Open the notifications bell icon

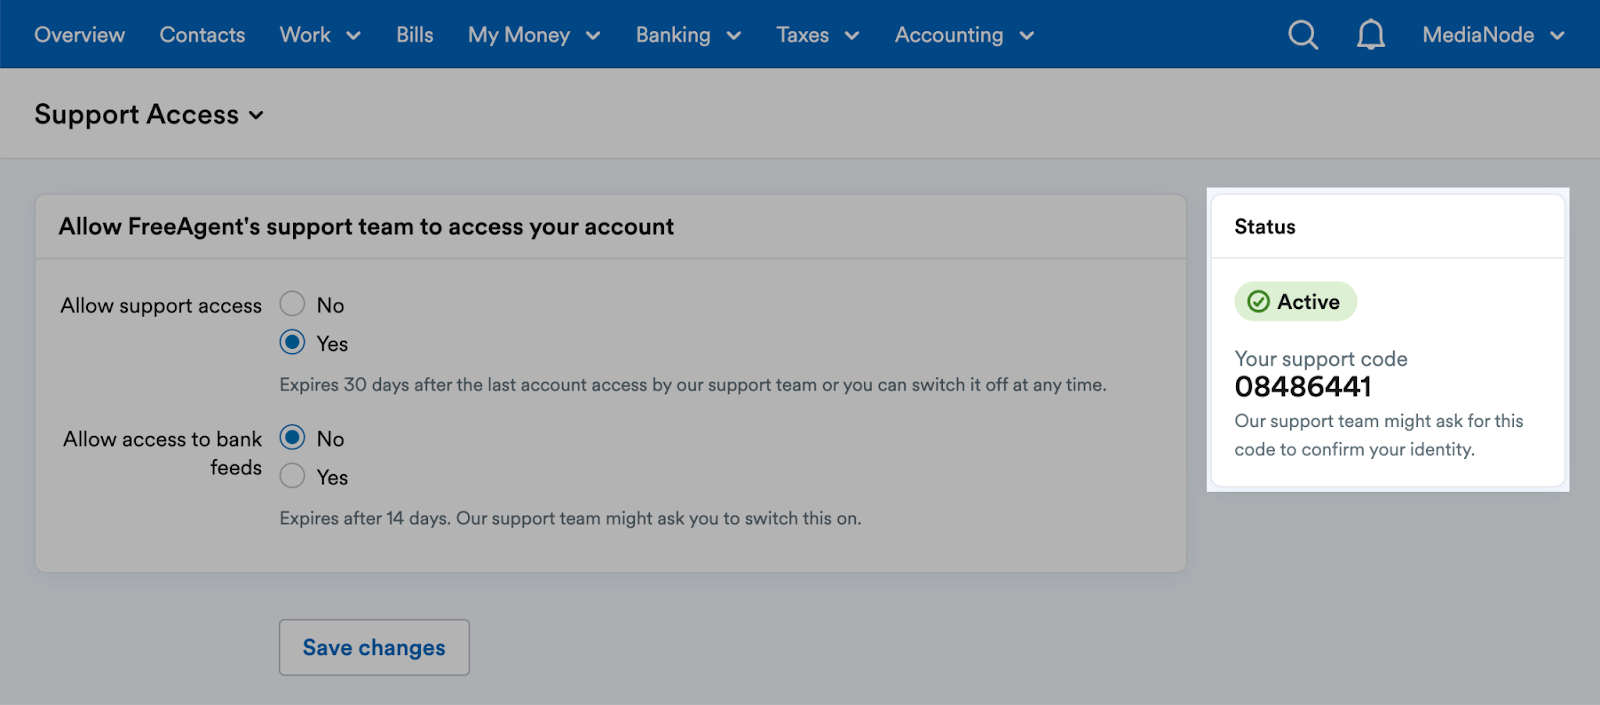pos(1370,35)
